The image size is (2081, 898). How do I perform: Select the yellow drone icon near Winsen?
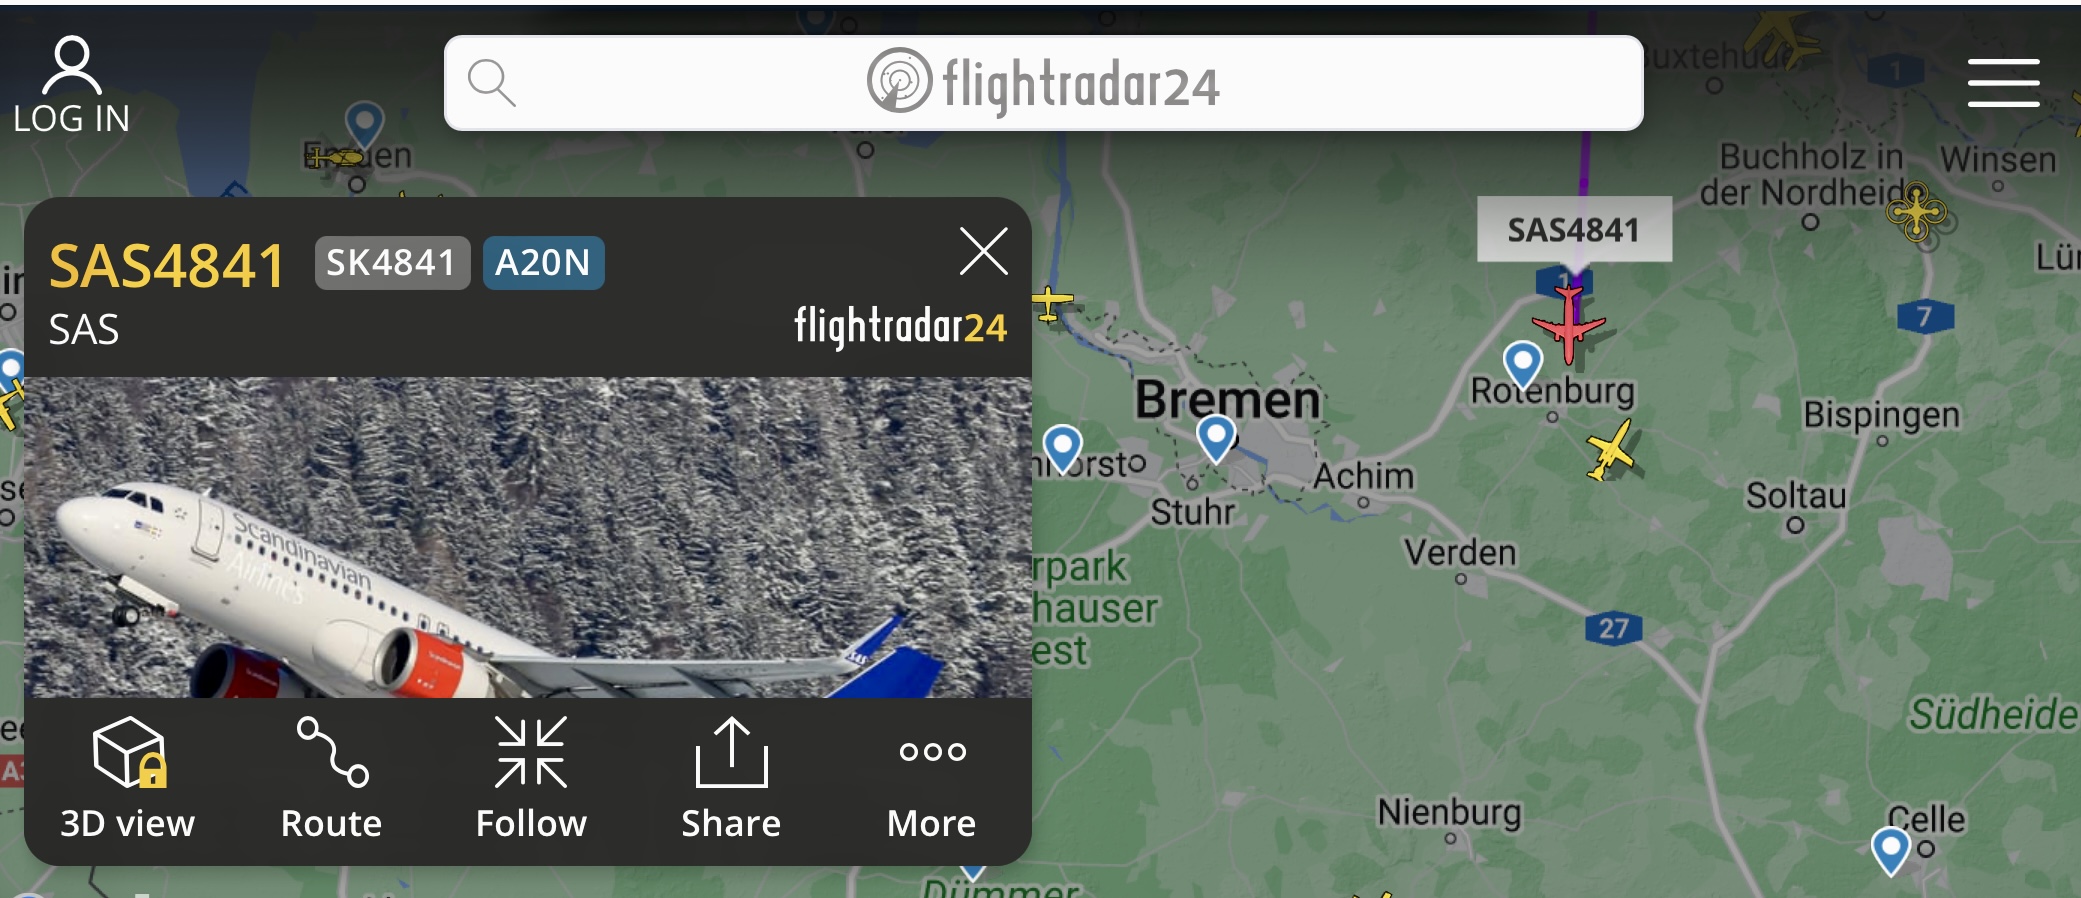pos(1916,211)
